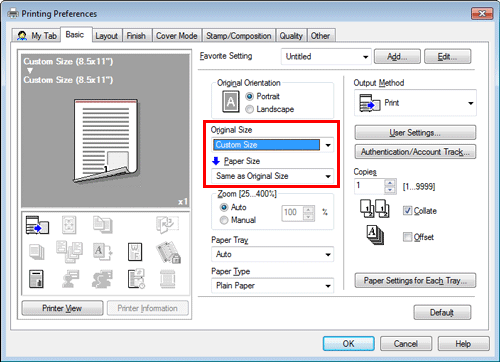This screenshot has width=500, height=362.
Task: Choose Manual zoom option
Action: (224, 220)
